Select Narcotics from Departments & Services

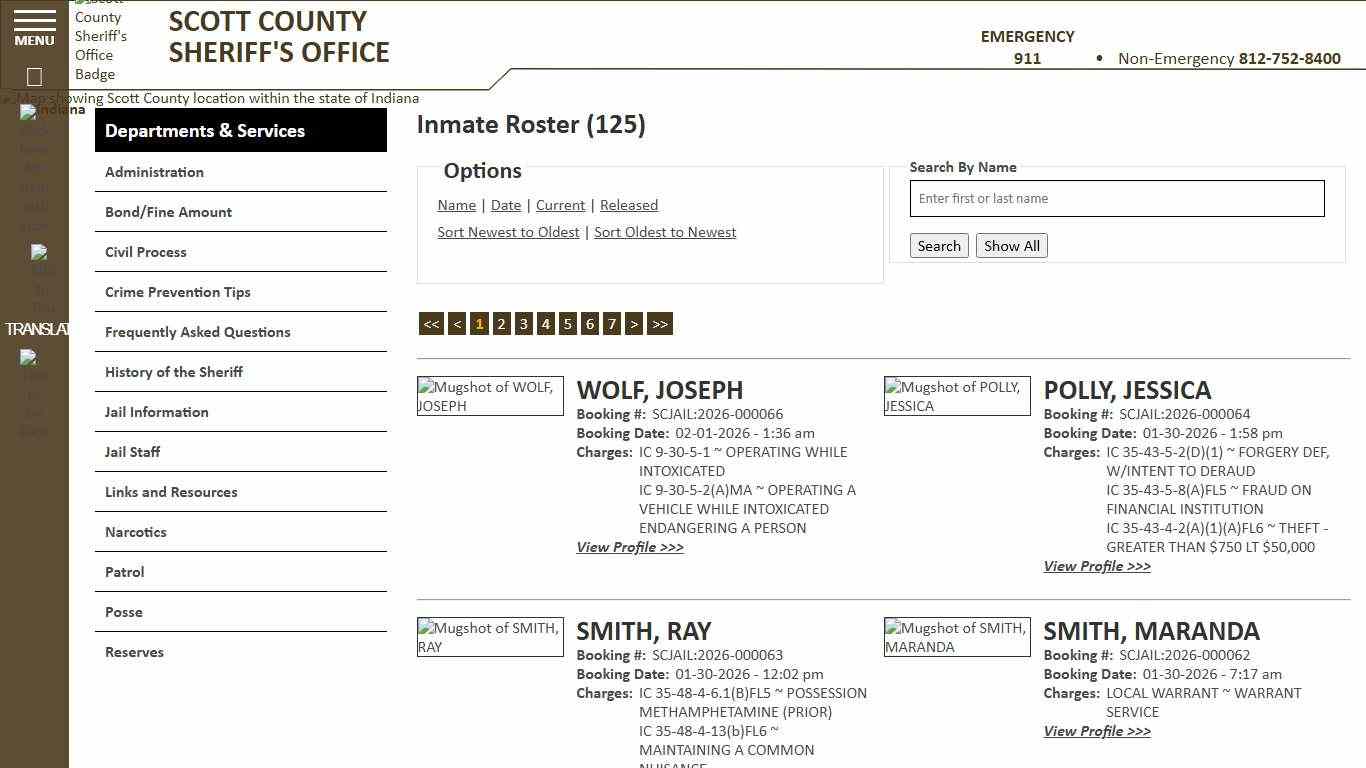(x=135, y=531)
